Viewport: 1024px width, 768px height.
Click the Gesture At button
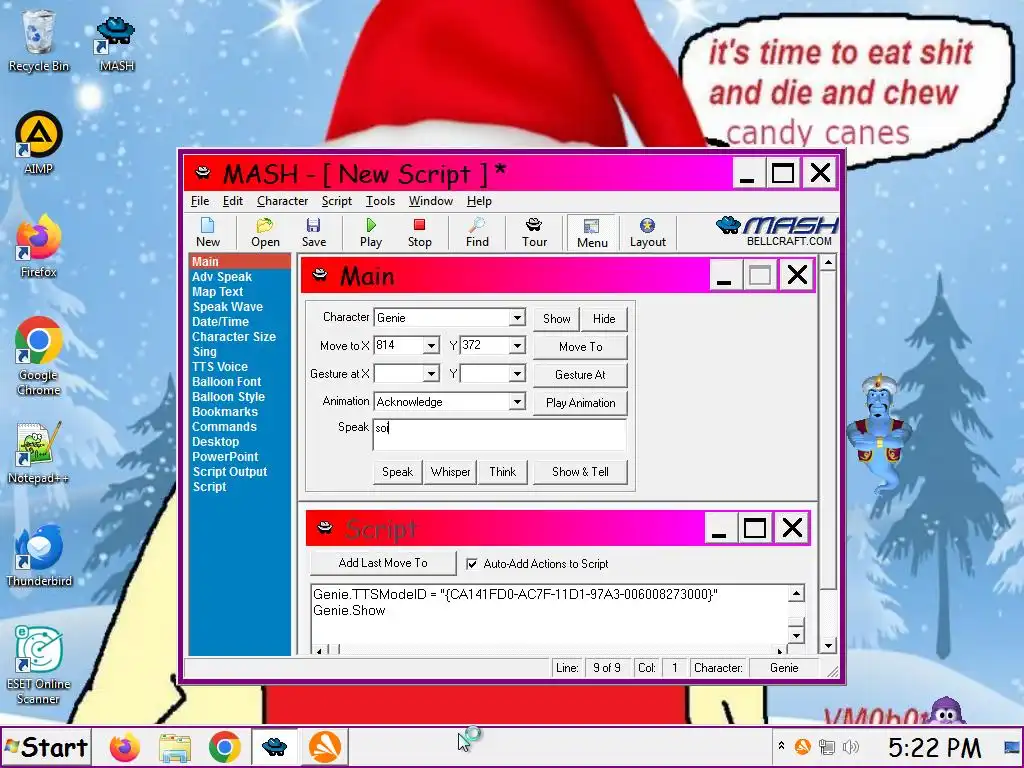pos(581,375)
